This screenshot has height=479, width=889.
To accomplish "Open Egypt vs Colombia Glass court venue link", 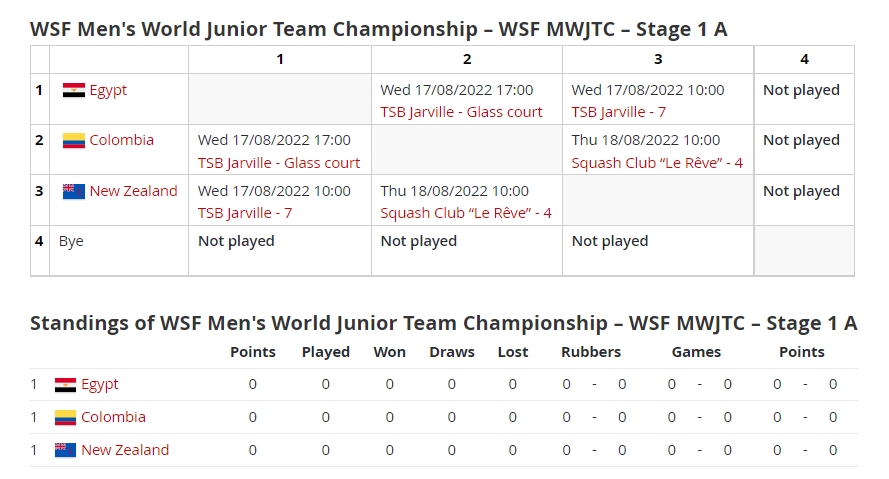I will coord(461,112).
